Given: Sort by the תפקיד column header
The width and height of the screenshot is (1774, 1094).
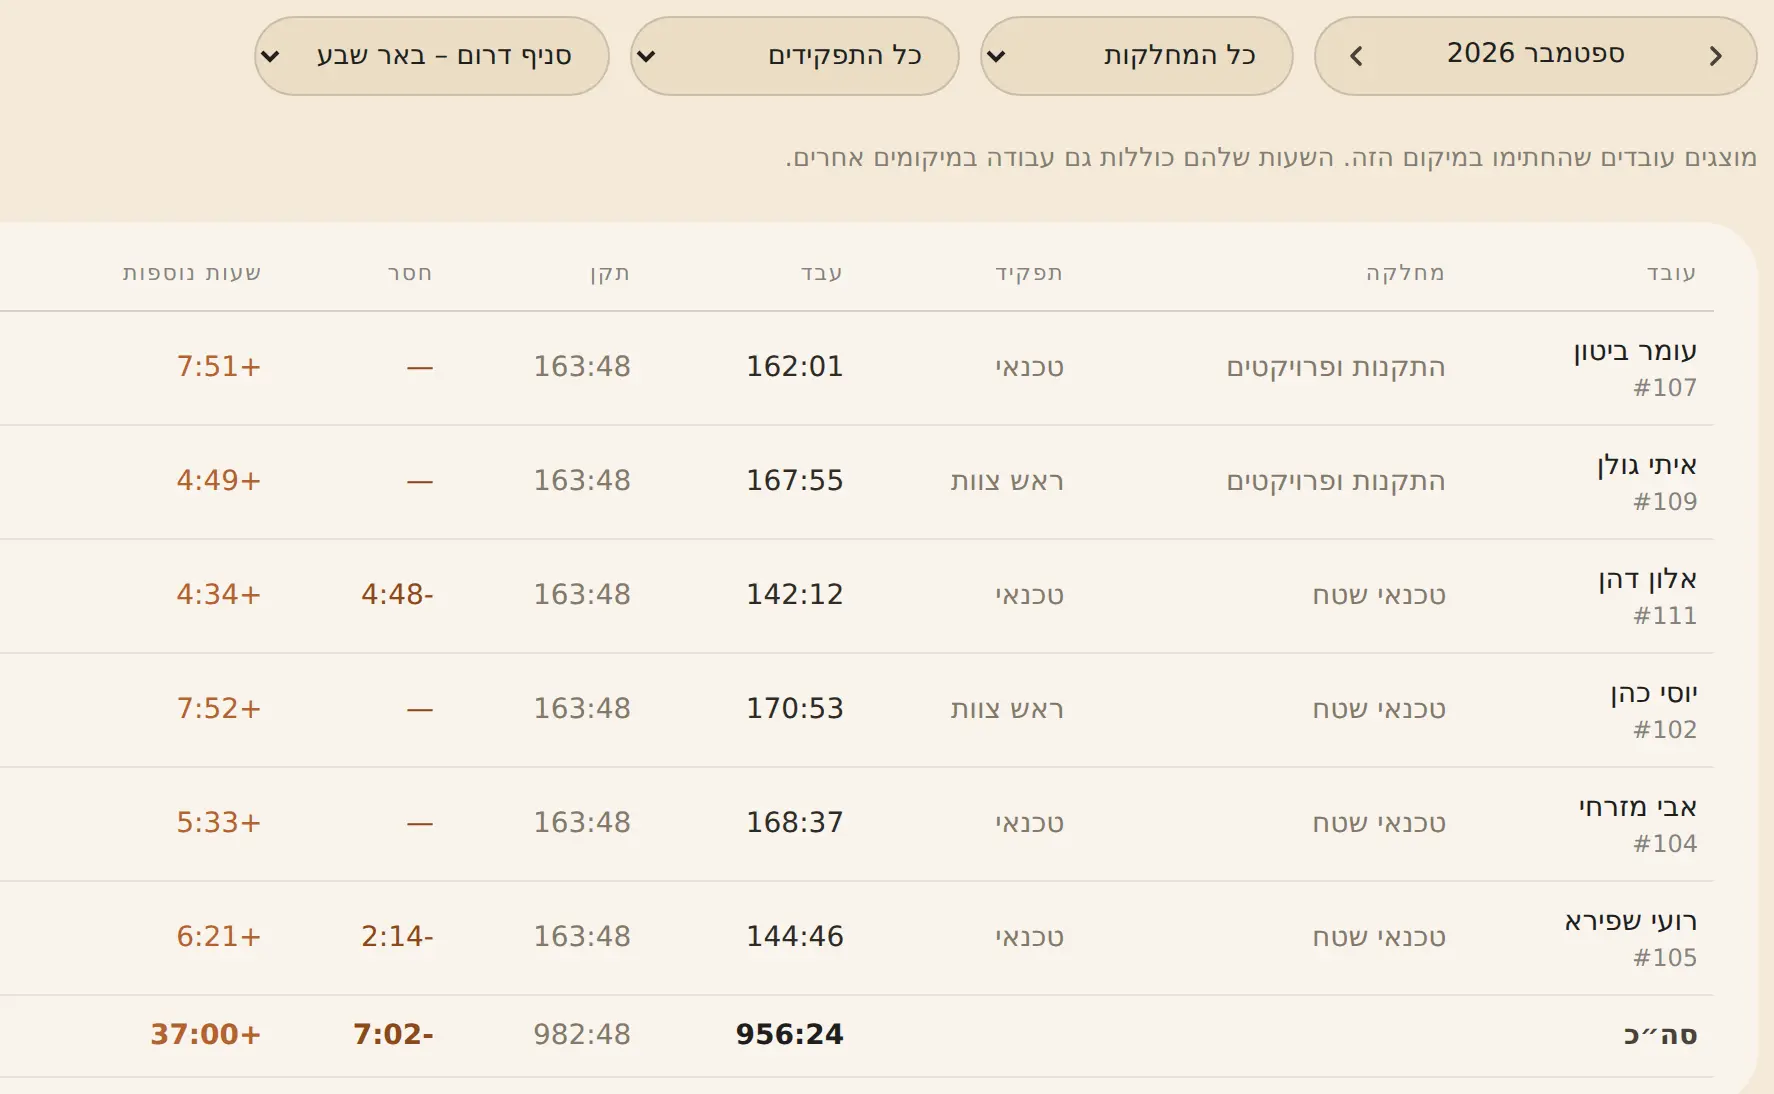Looking at the screenshot, I should point(1028,273).
